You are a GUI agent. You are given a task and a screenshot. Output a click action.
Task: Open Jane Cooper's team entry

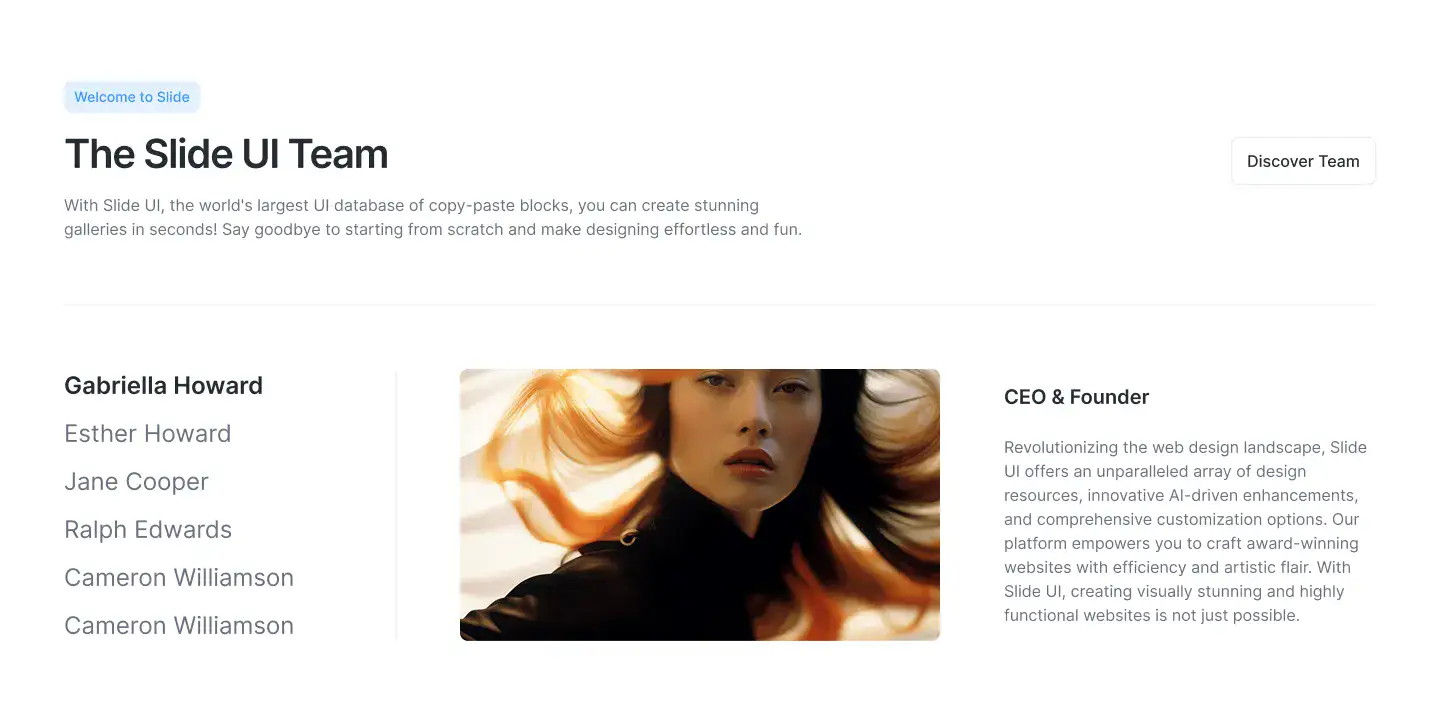pyautogui.click(x=136, y=482)
